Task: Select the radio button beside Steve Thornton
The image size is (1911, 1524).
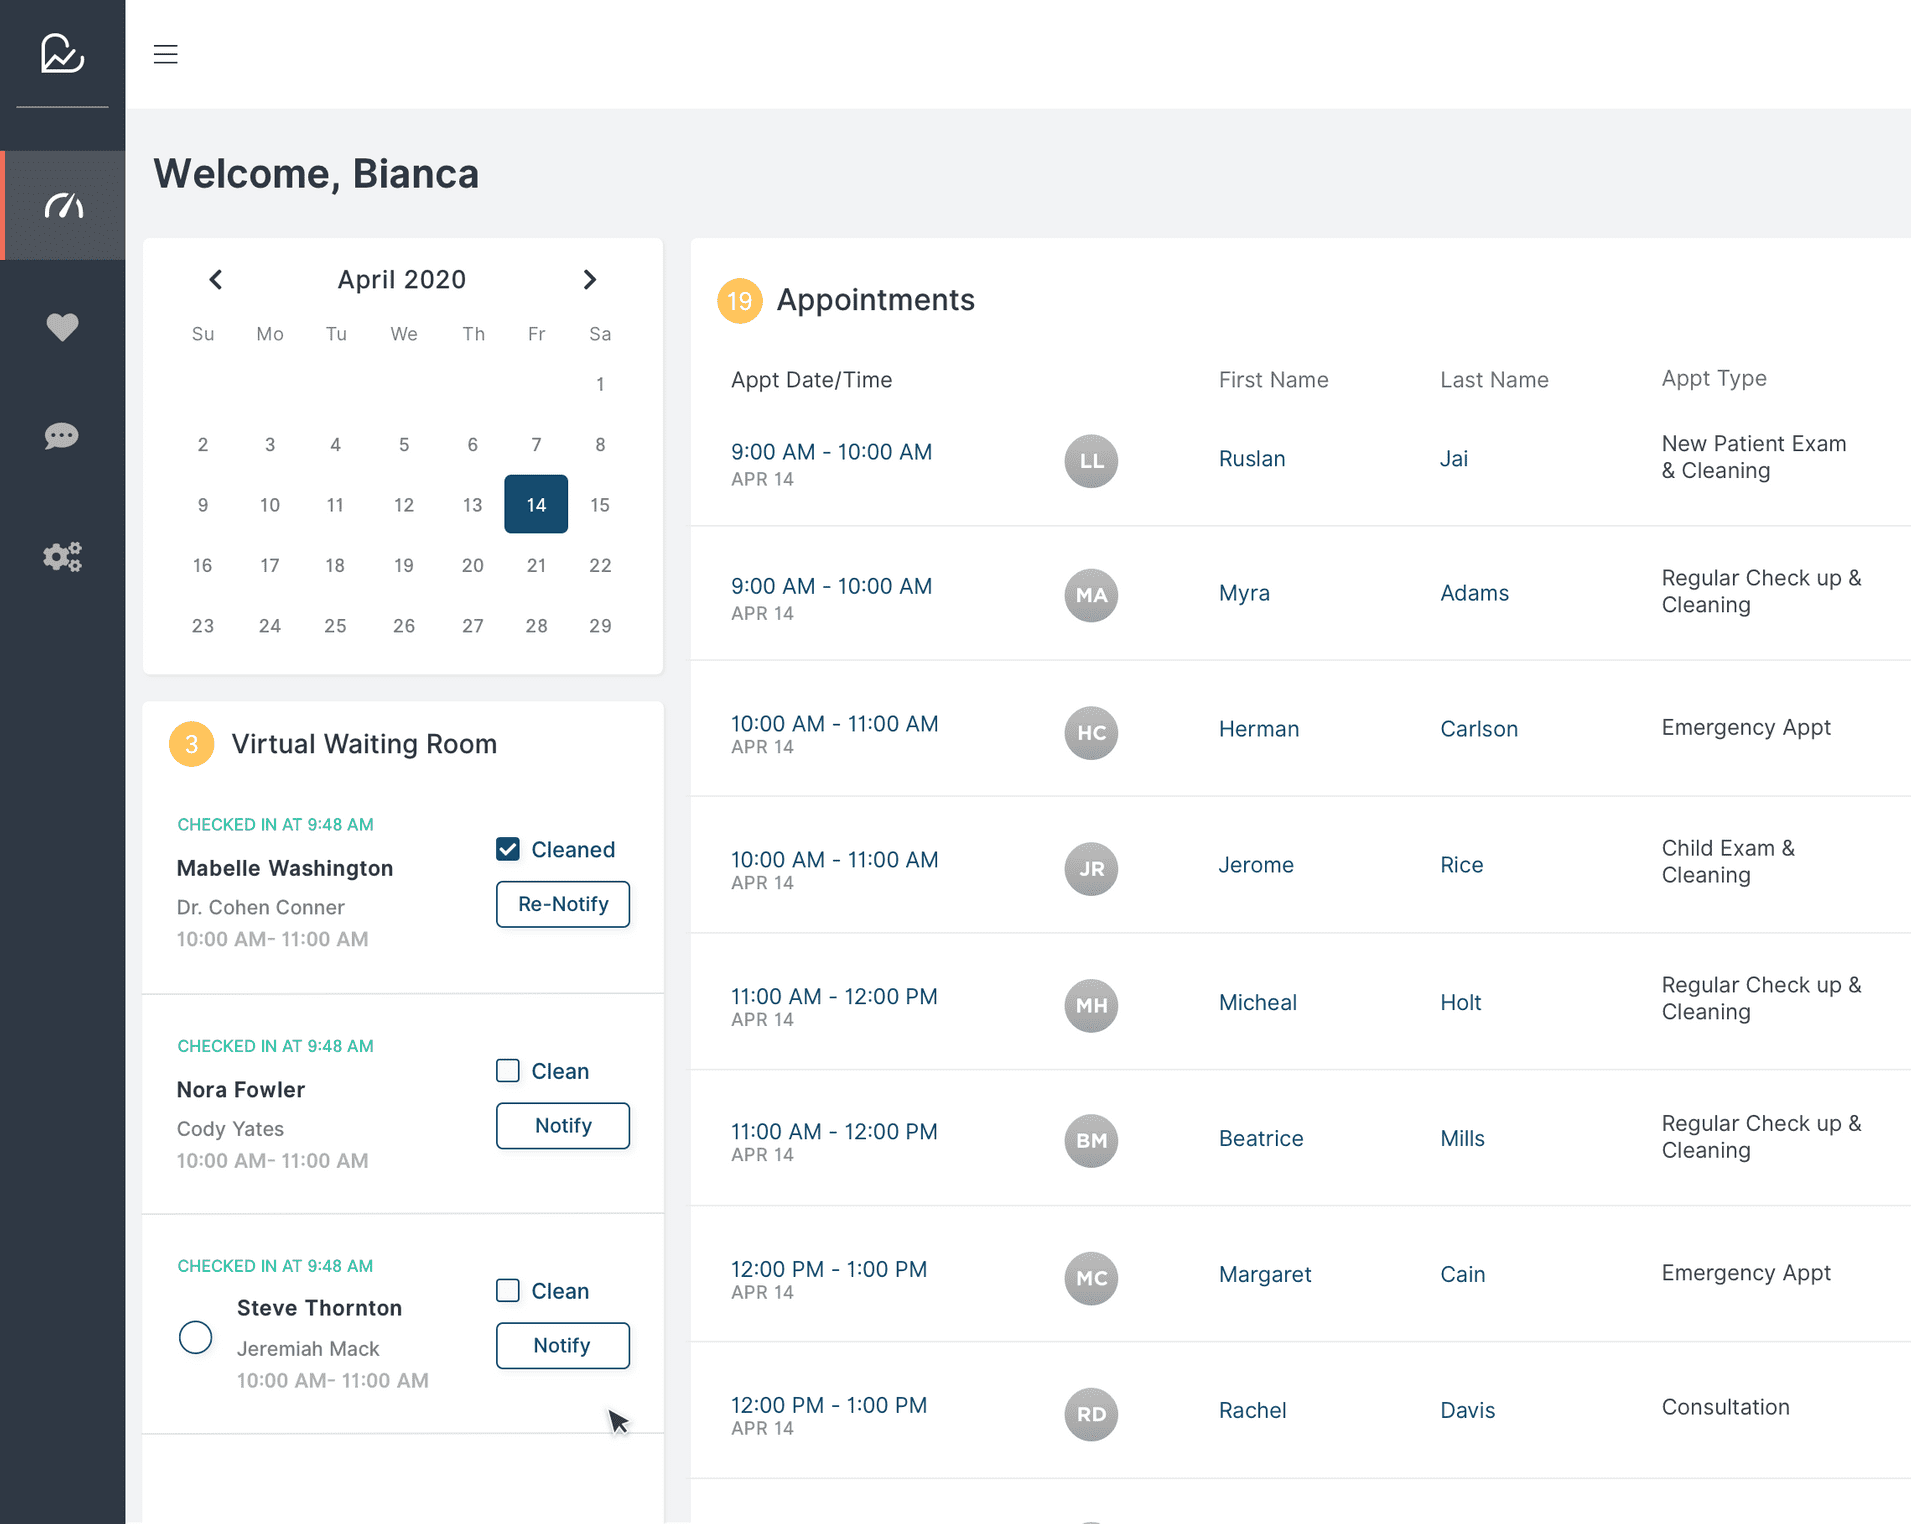Action: [195, 1337]
